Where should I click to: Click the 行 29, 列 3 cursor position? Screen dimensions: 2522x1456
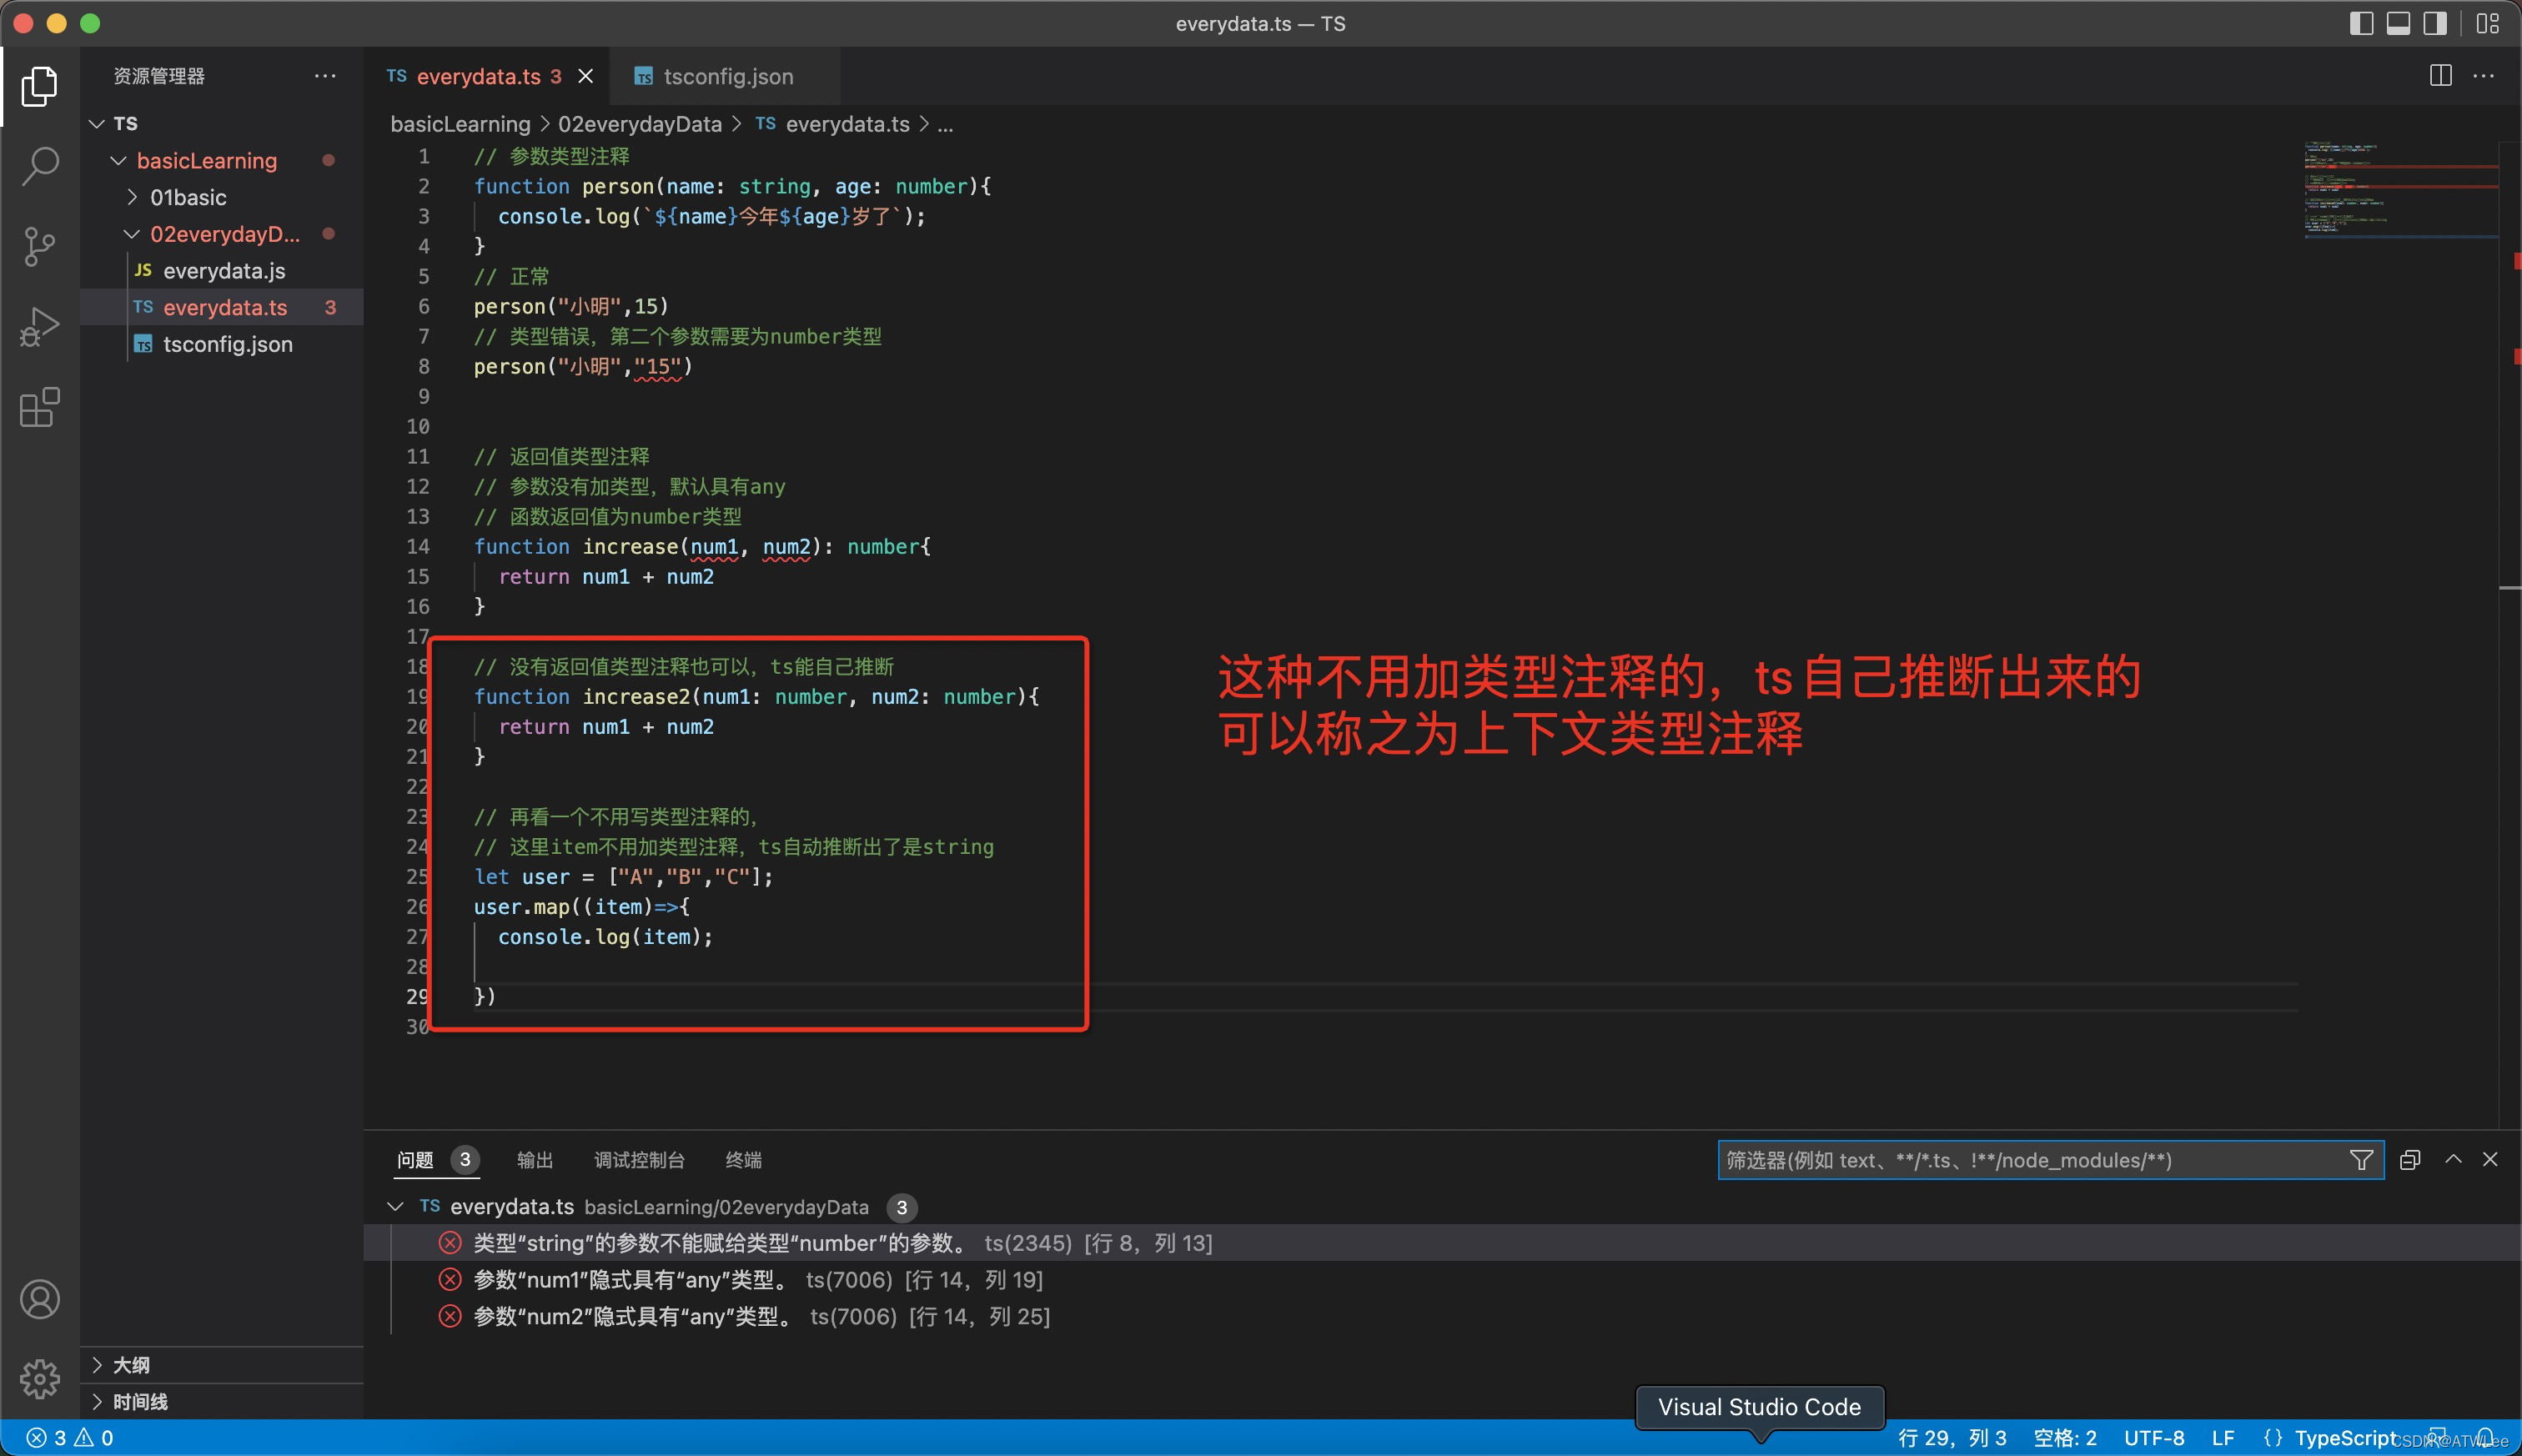[x=1952, y=1438]
